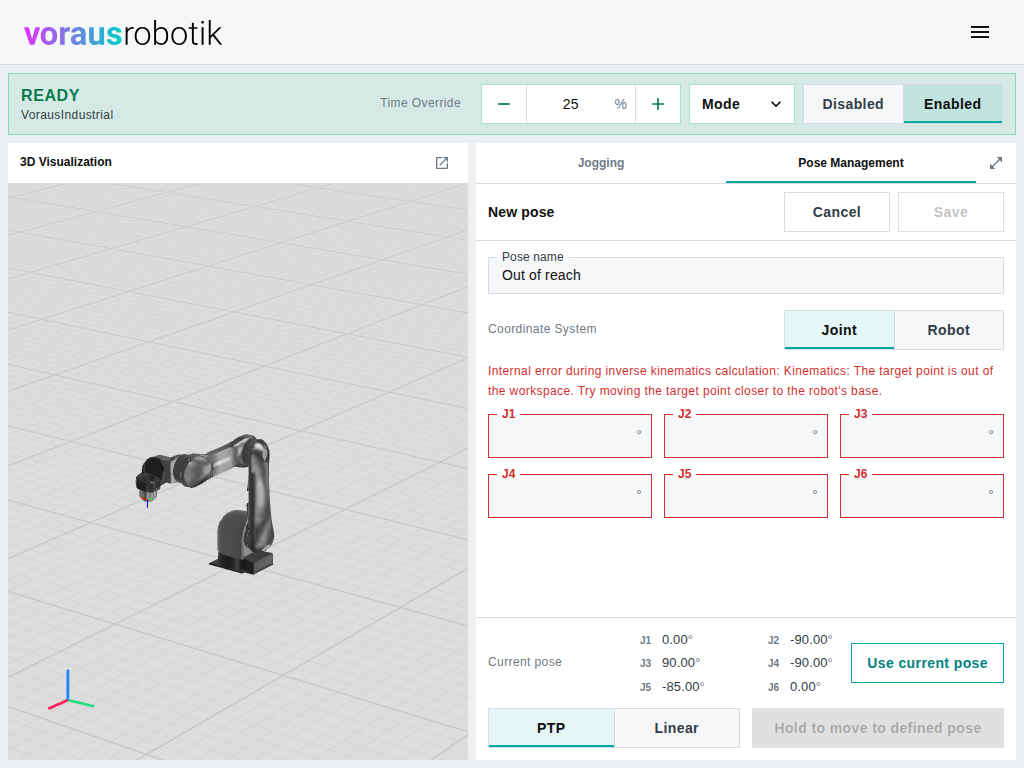Select the Joint coordinate system

pos(839,330)
